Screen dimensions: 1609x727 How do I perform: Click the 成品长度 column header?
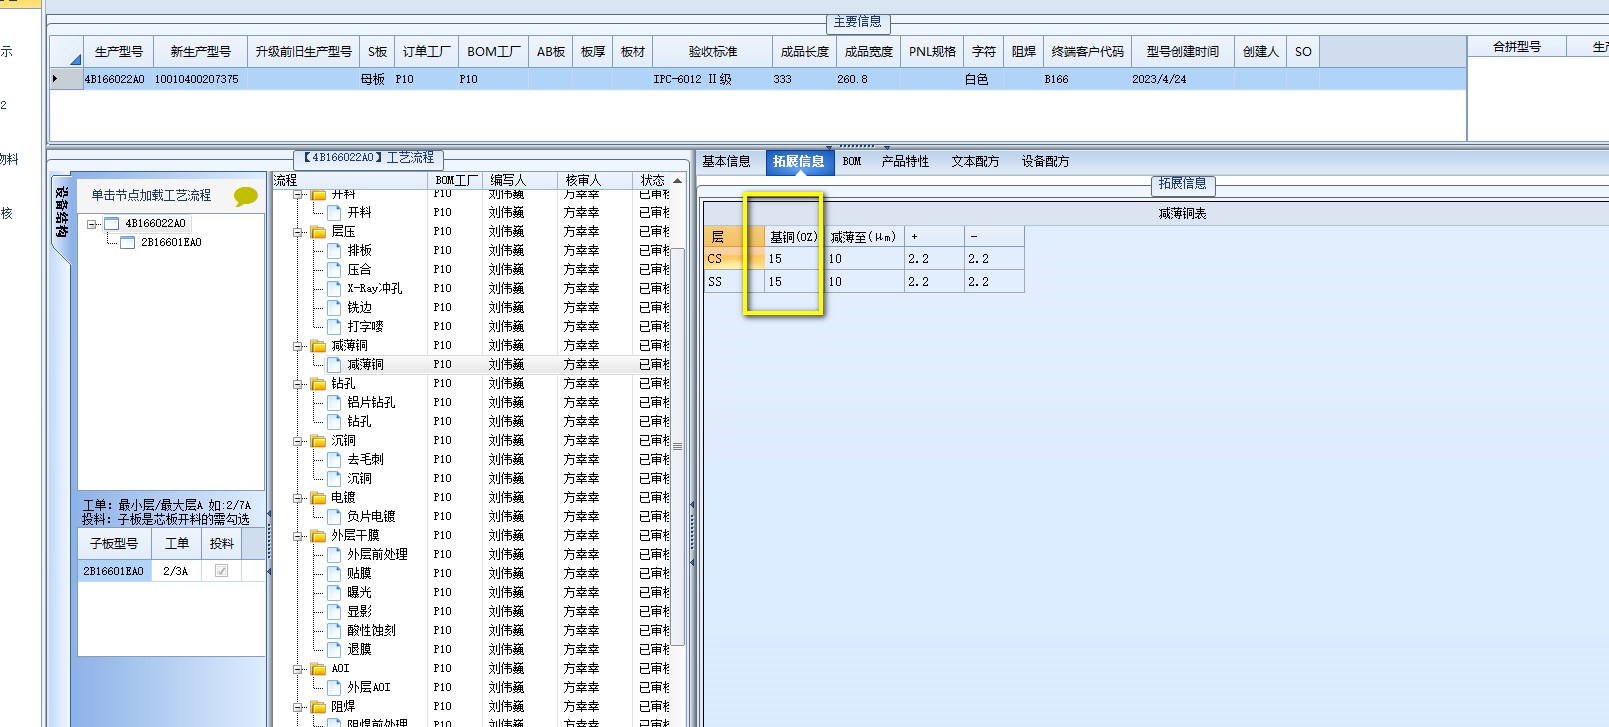point(805,52)
